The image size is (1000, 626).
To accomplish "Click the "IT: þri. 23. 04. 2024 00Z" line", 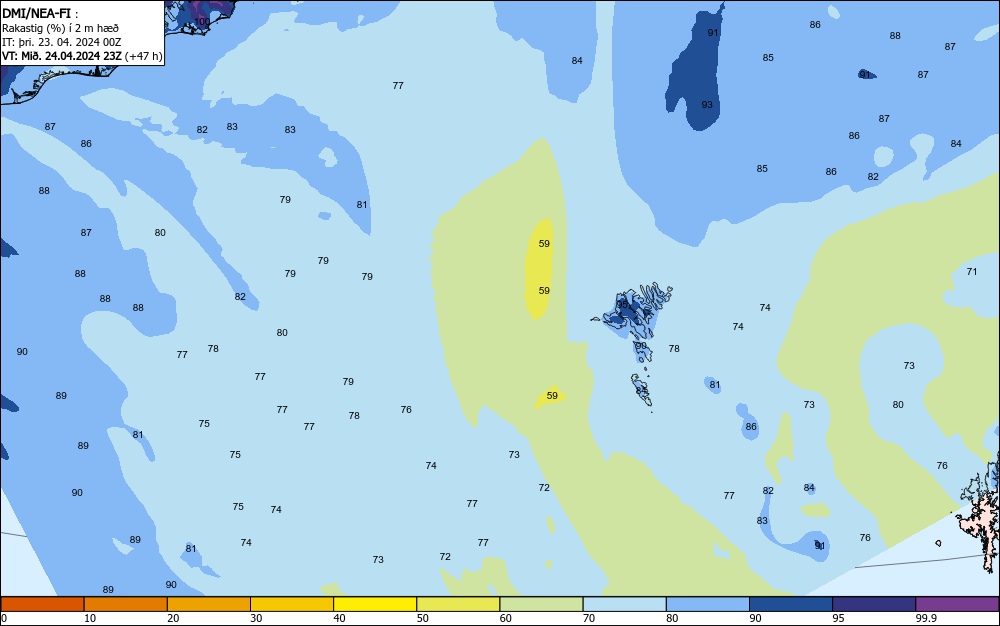I will coord(62,42).
